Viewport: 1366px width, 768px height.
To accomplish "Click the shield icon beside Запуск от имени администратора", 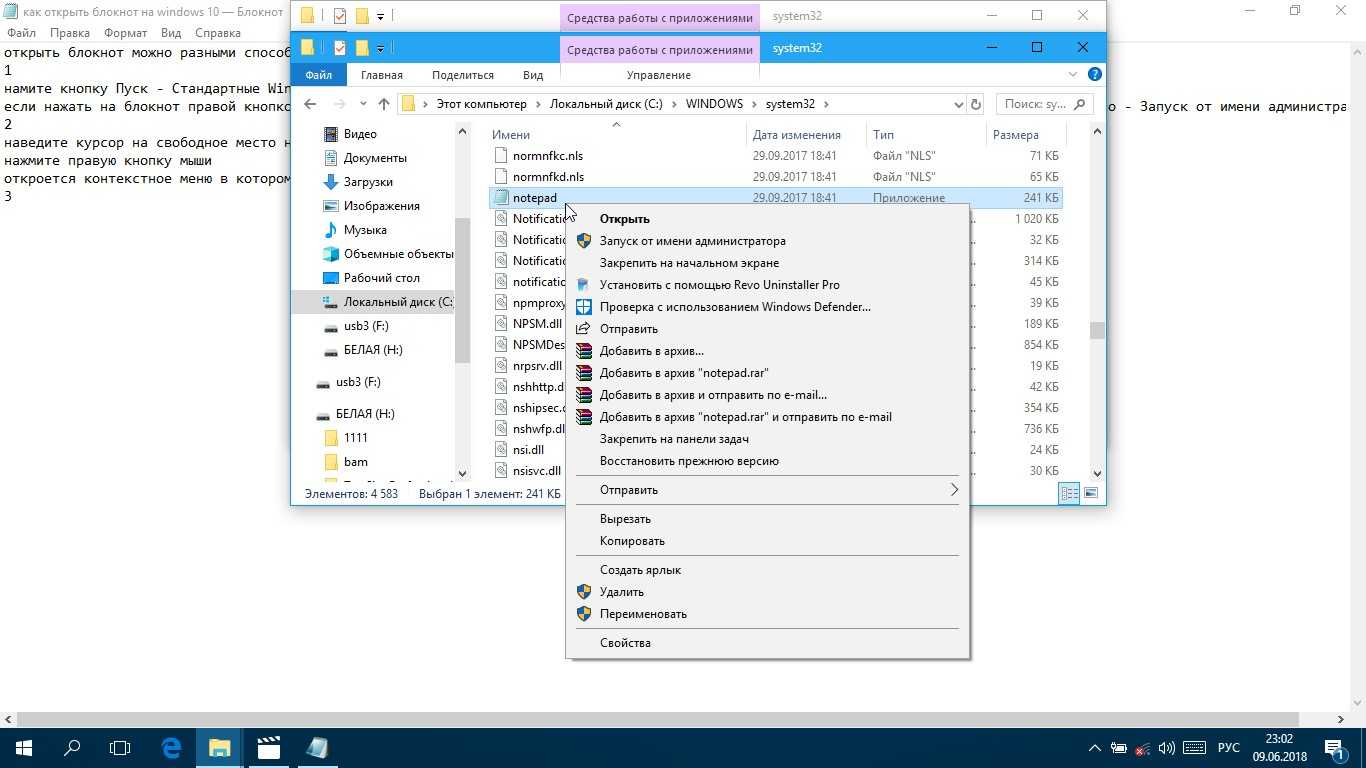I will pyautogui.click(x=584, y=241).
